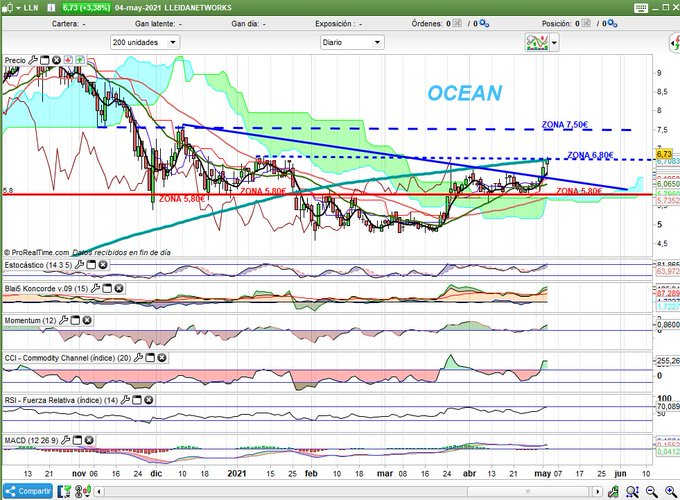Expand the side panel arrow at right edge
Screen dimensions: 680x500
click(675, 43)
